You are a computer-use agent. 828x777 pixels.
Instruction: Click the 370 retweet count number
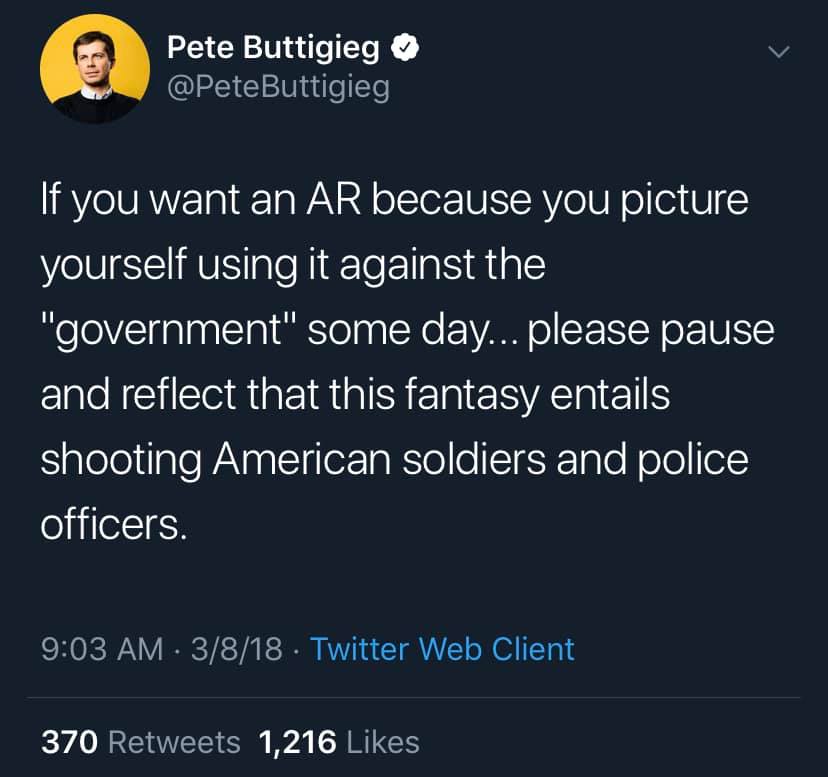click(x=69, y=742)
